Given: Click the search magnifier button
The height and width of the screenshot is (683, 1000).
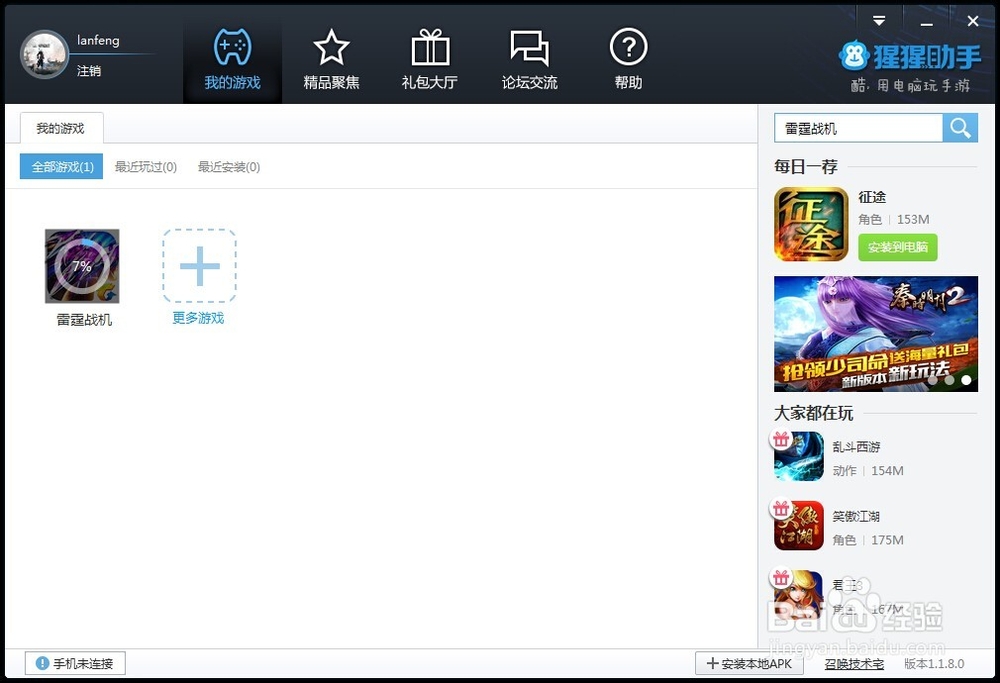Looking at the screenshot, I should [x=960, y=128].
